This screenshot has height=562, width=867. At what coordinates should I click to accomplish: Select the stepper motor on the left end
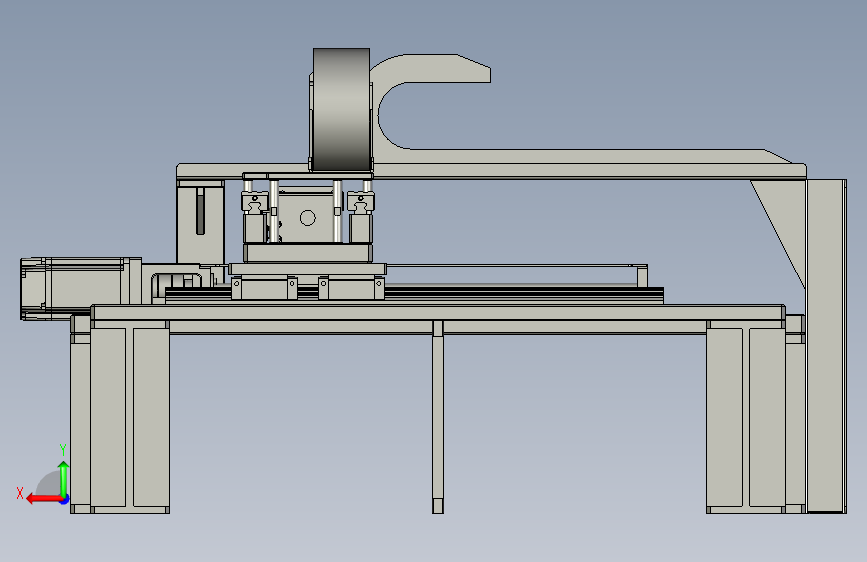tap(81, 288)
